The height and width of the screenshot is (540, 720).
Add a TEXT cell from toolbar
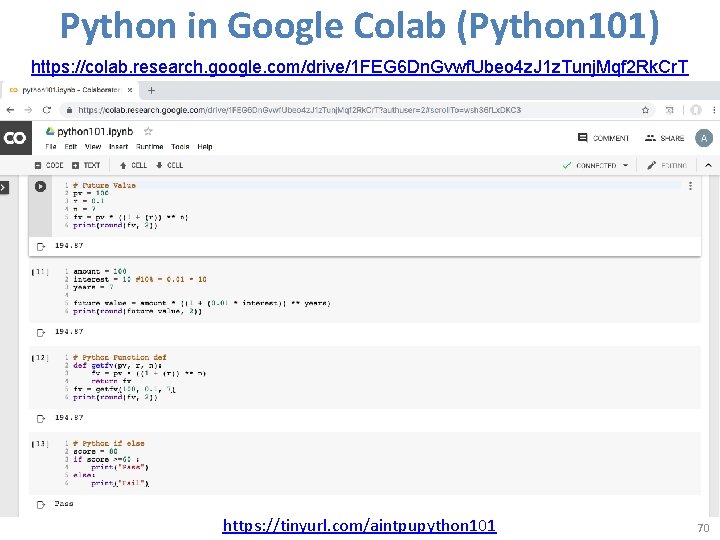(x=86, y=165)
